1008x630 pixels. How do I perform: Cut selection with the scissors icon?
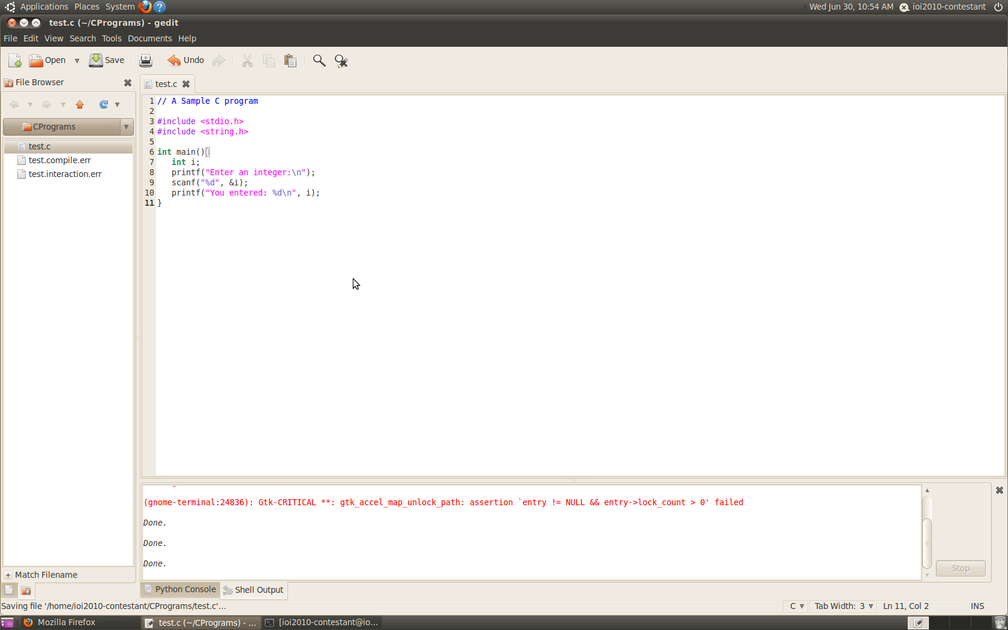pyautogui.click(x=247, y=60)
